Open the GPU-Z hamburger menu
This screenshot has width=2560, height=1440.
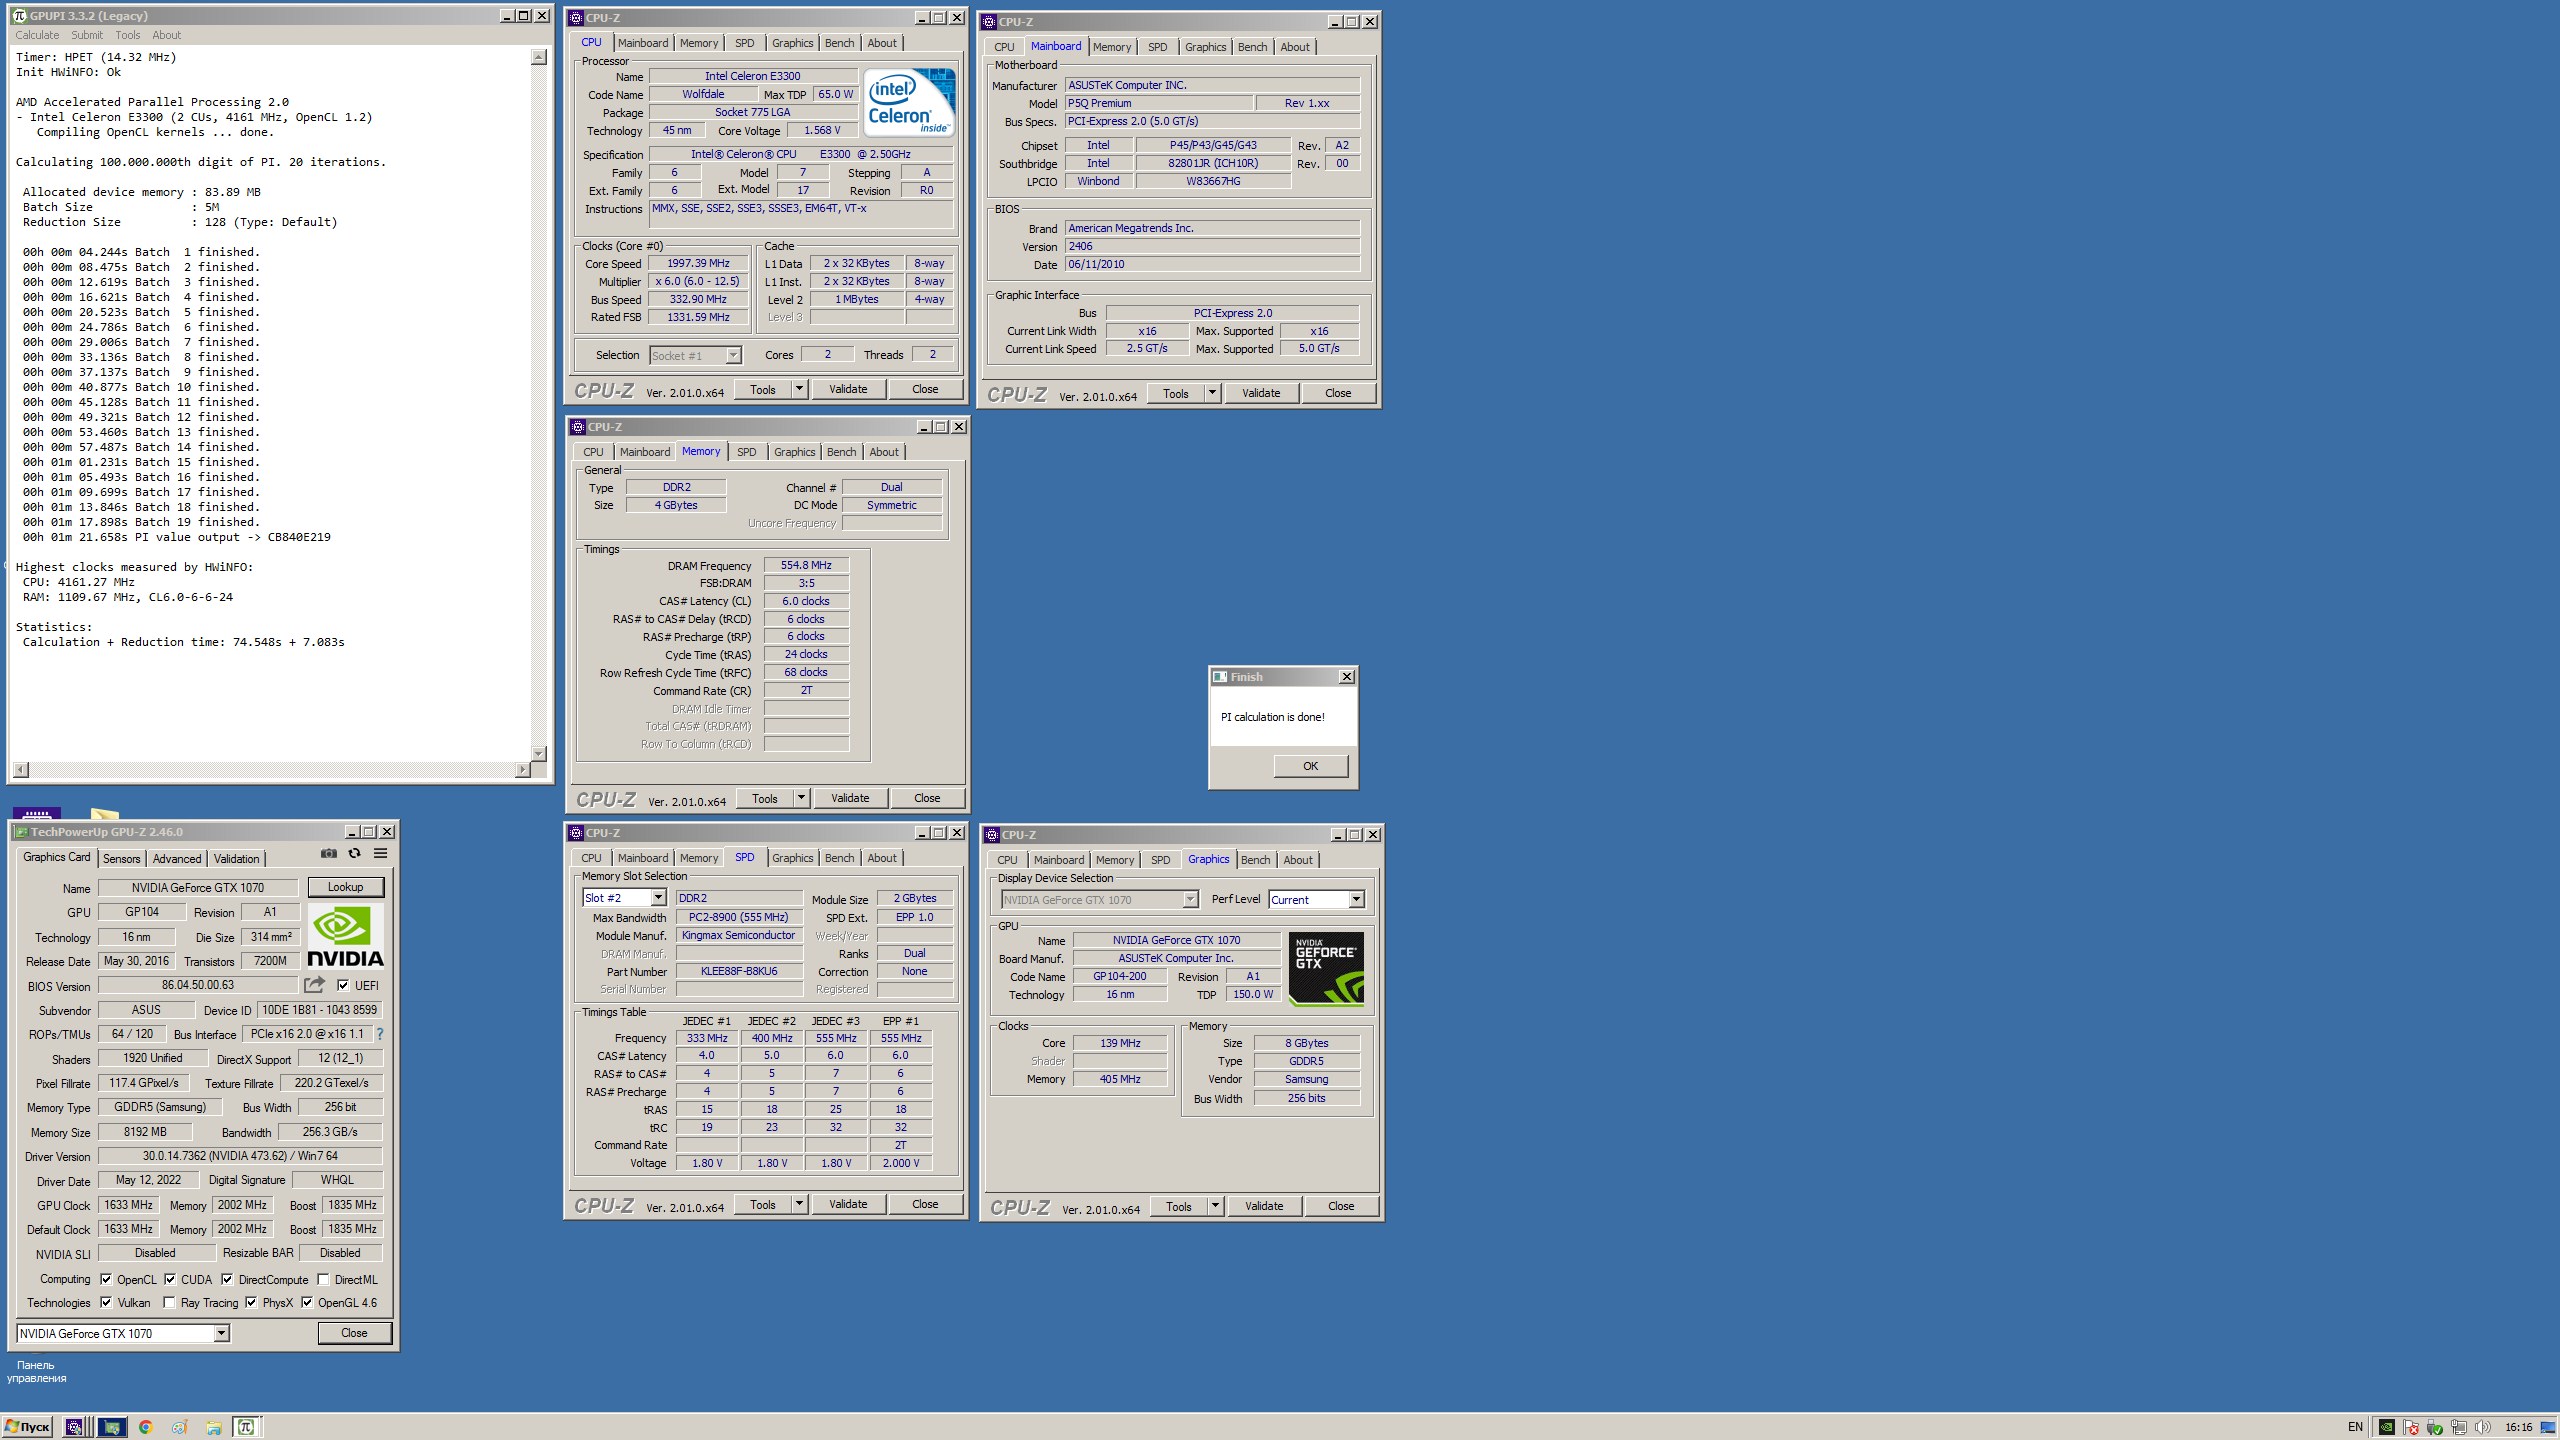click(381, 853)
